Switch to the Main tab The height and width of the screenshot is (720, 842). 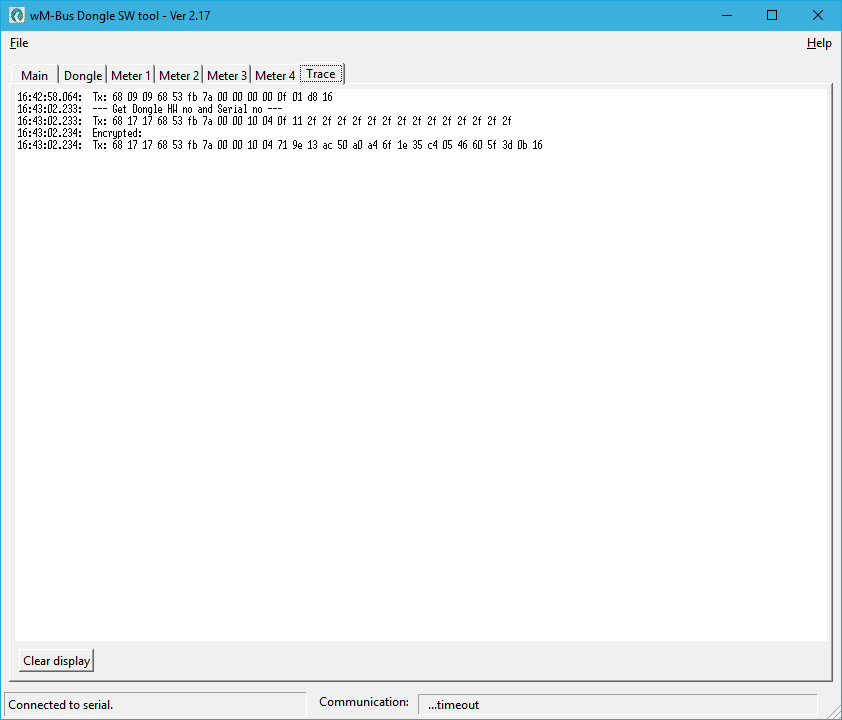tap(34, 76)
